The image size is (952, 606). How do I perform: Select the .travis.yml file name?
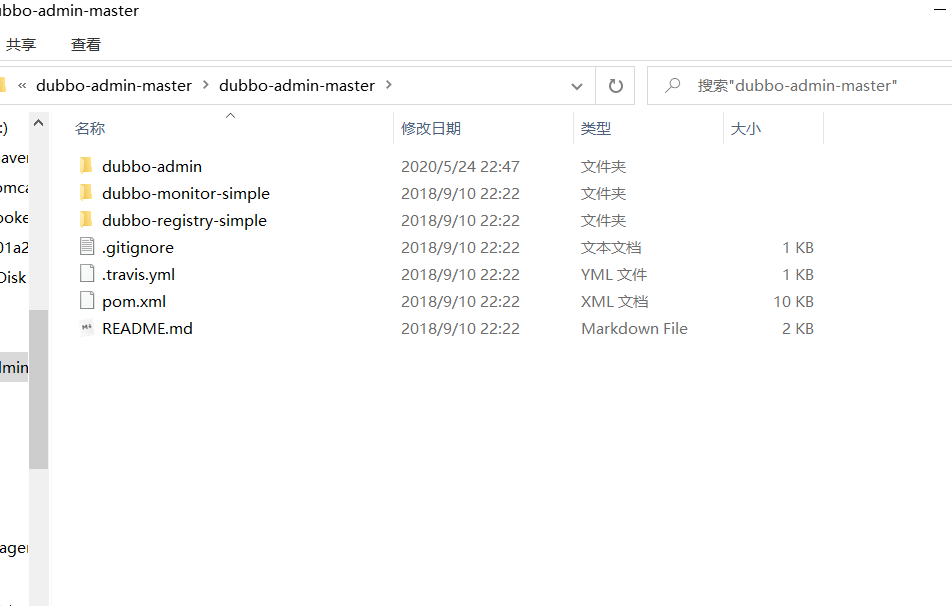[138, 274]
